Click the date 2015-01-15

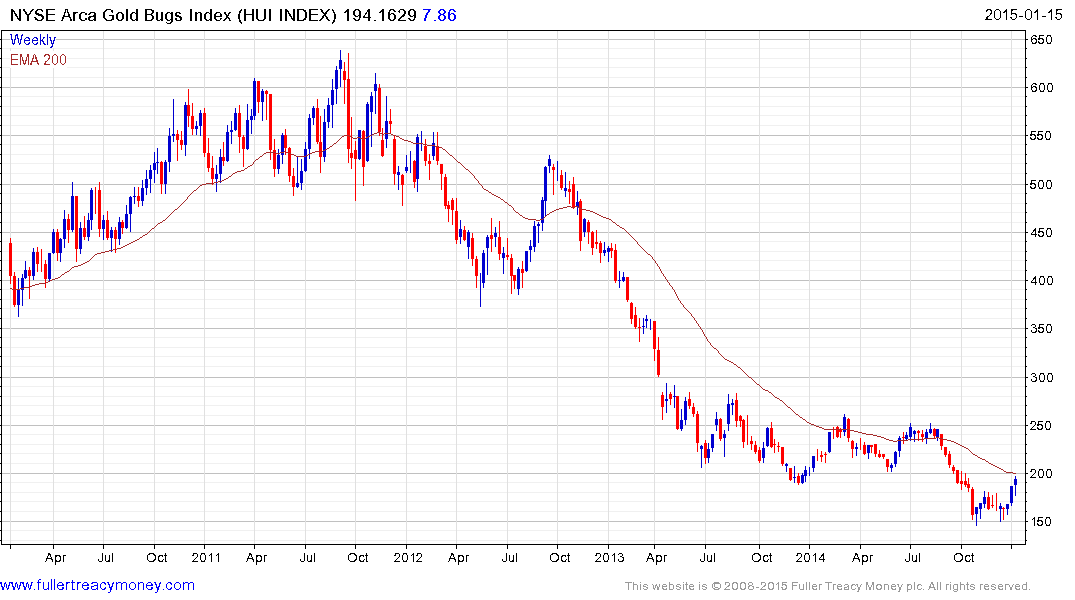click(1023, 15)
